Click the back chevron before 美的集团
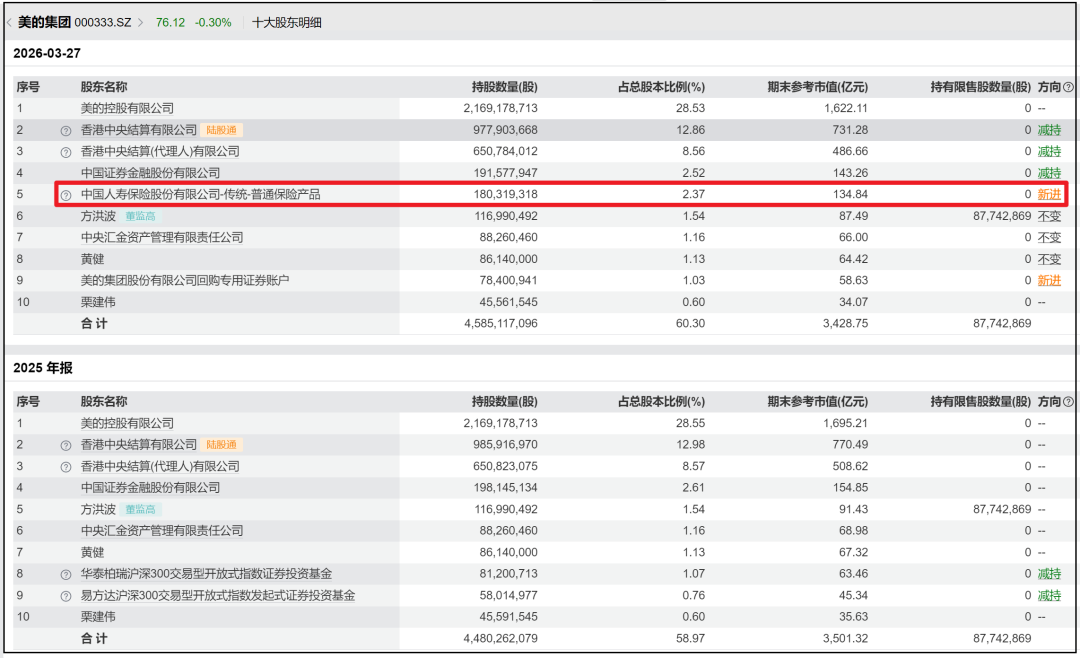The image size is (1080, 658). pos(9,23)
